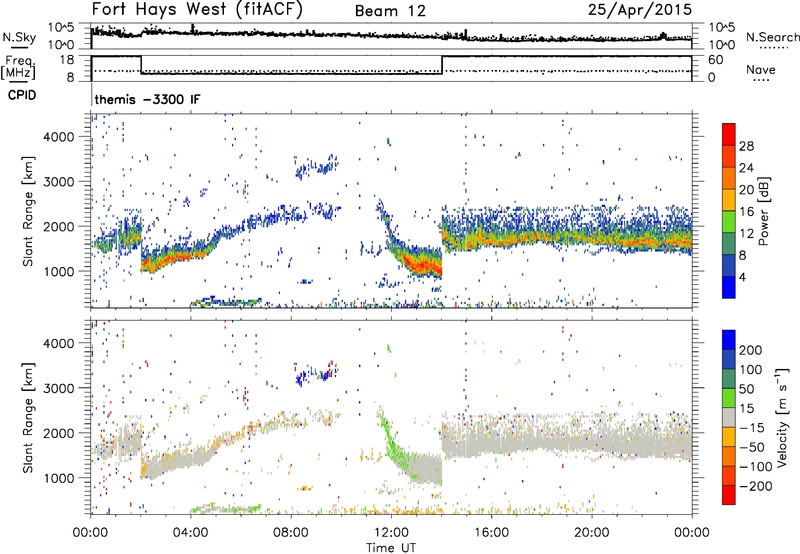The width and height of the screenshot is (800, 554).
Task: Click the "Time UT" axis title
Action: point(391,548)
